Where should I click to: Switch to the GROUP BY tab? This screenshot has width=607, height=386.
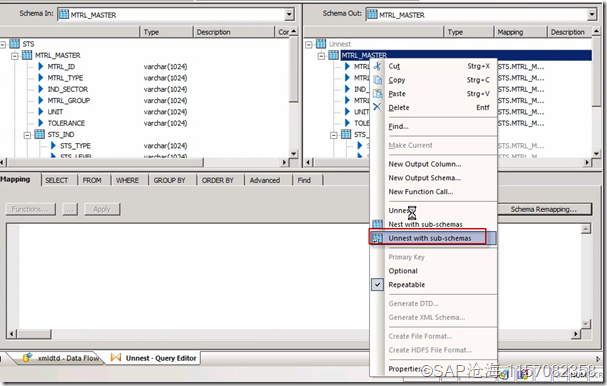pos(170,180)
